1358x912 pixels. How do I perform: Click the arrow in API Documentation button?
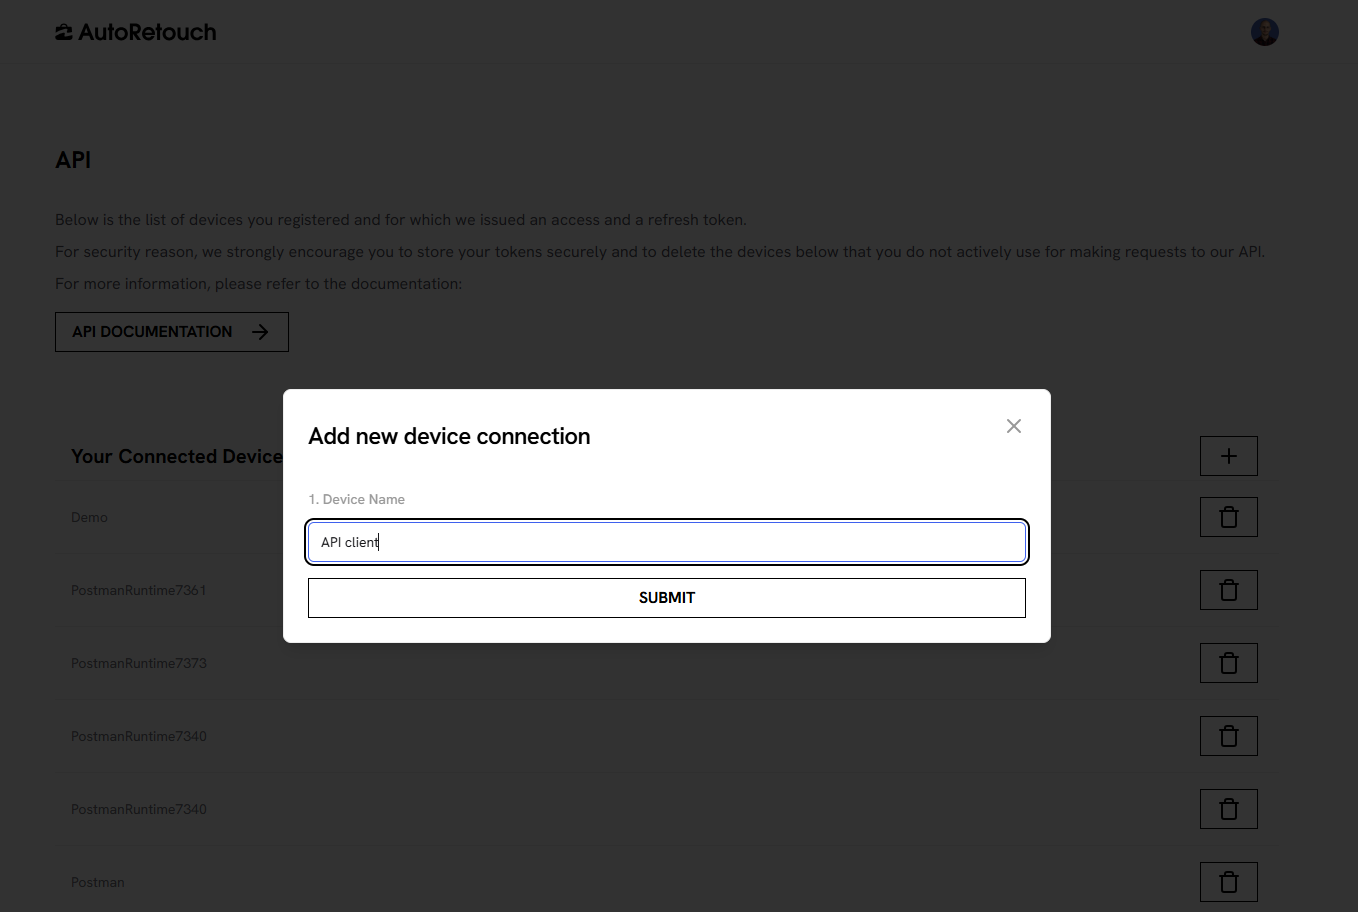(x=260, y=332)
